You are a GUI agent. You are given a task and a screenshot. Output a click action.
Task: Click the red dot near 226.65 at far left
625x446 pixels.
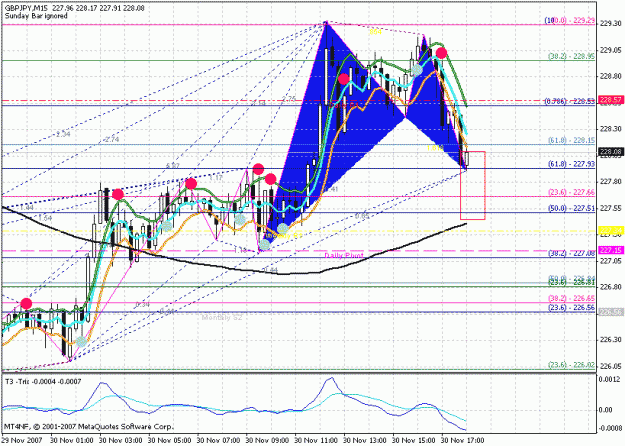pos(26,304)
